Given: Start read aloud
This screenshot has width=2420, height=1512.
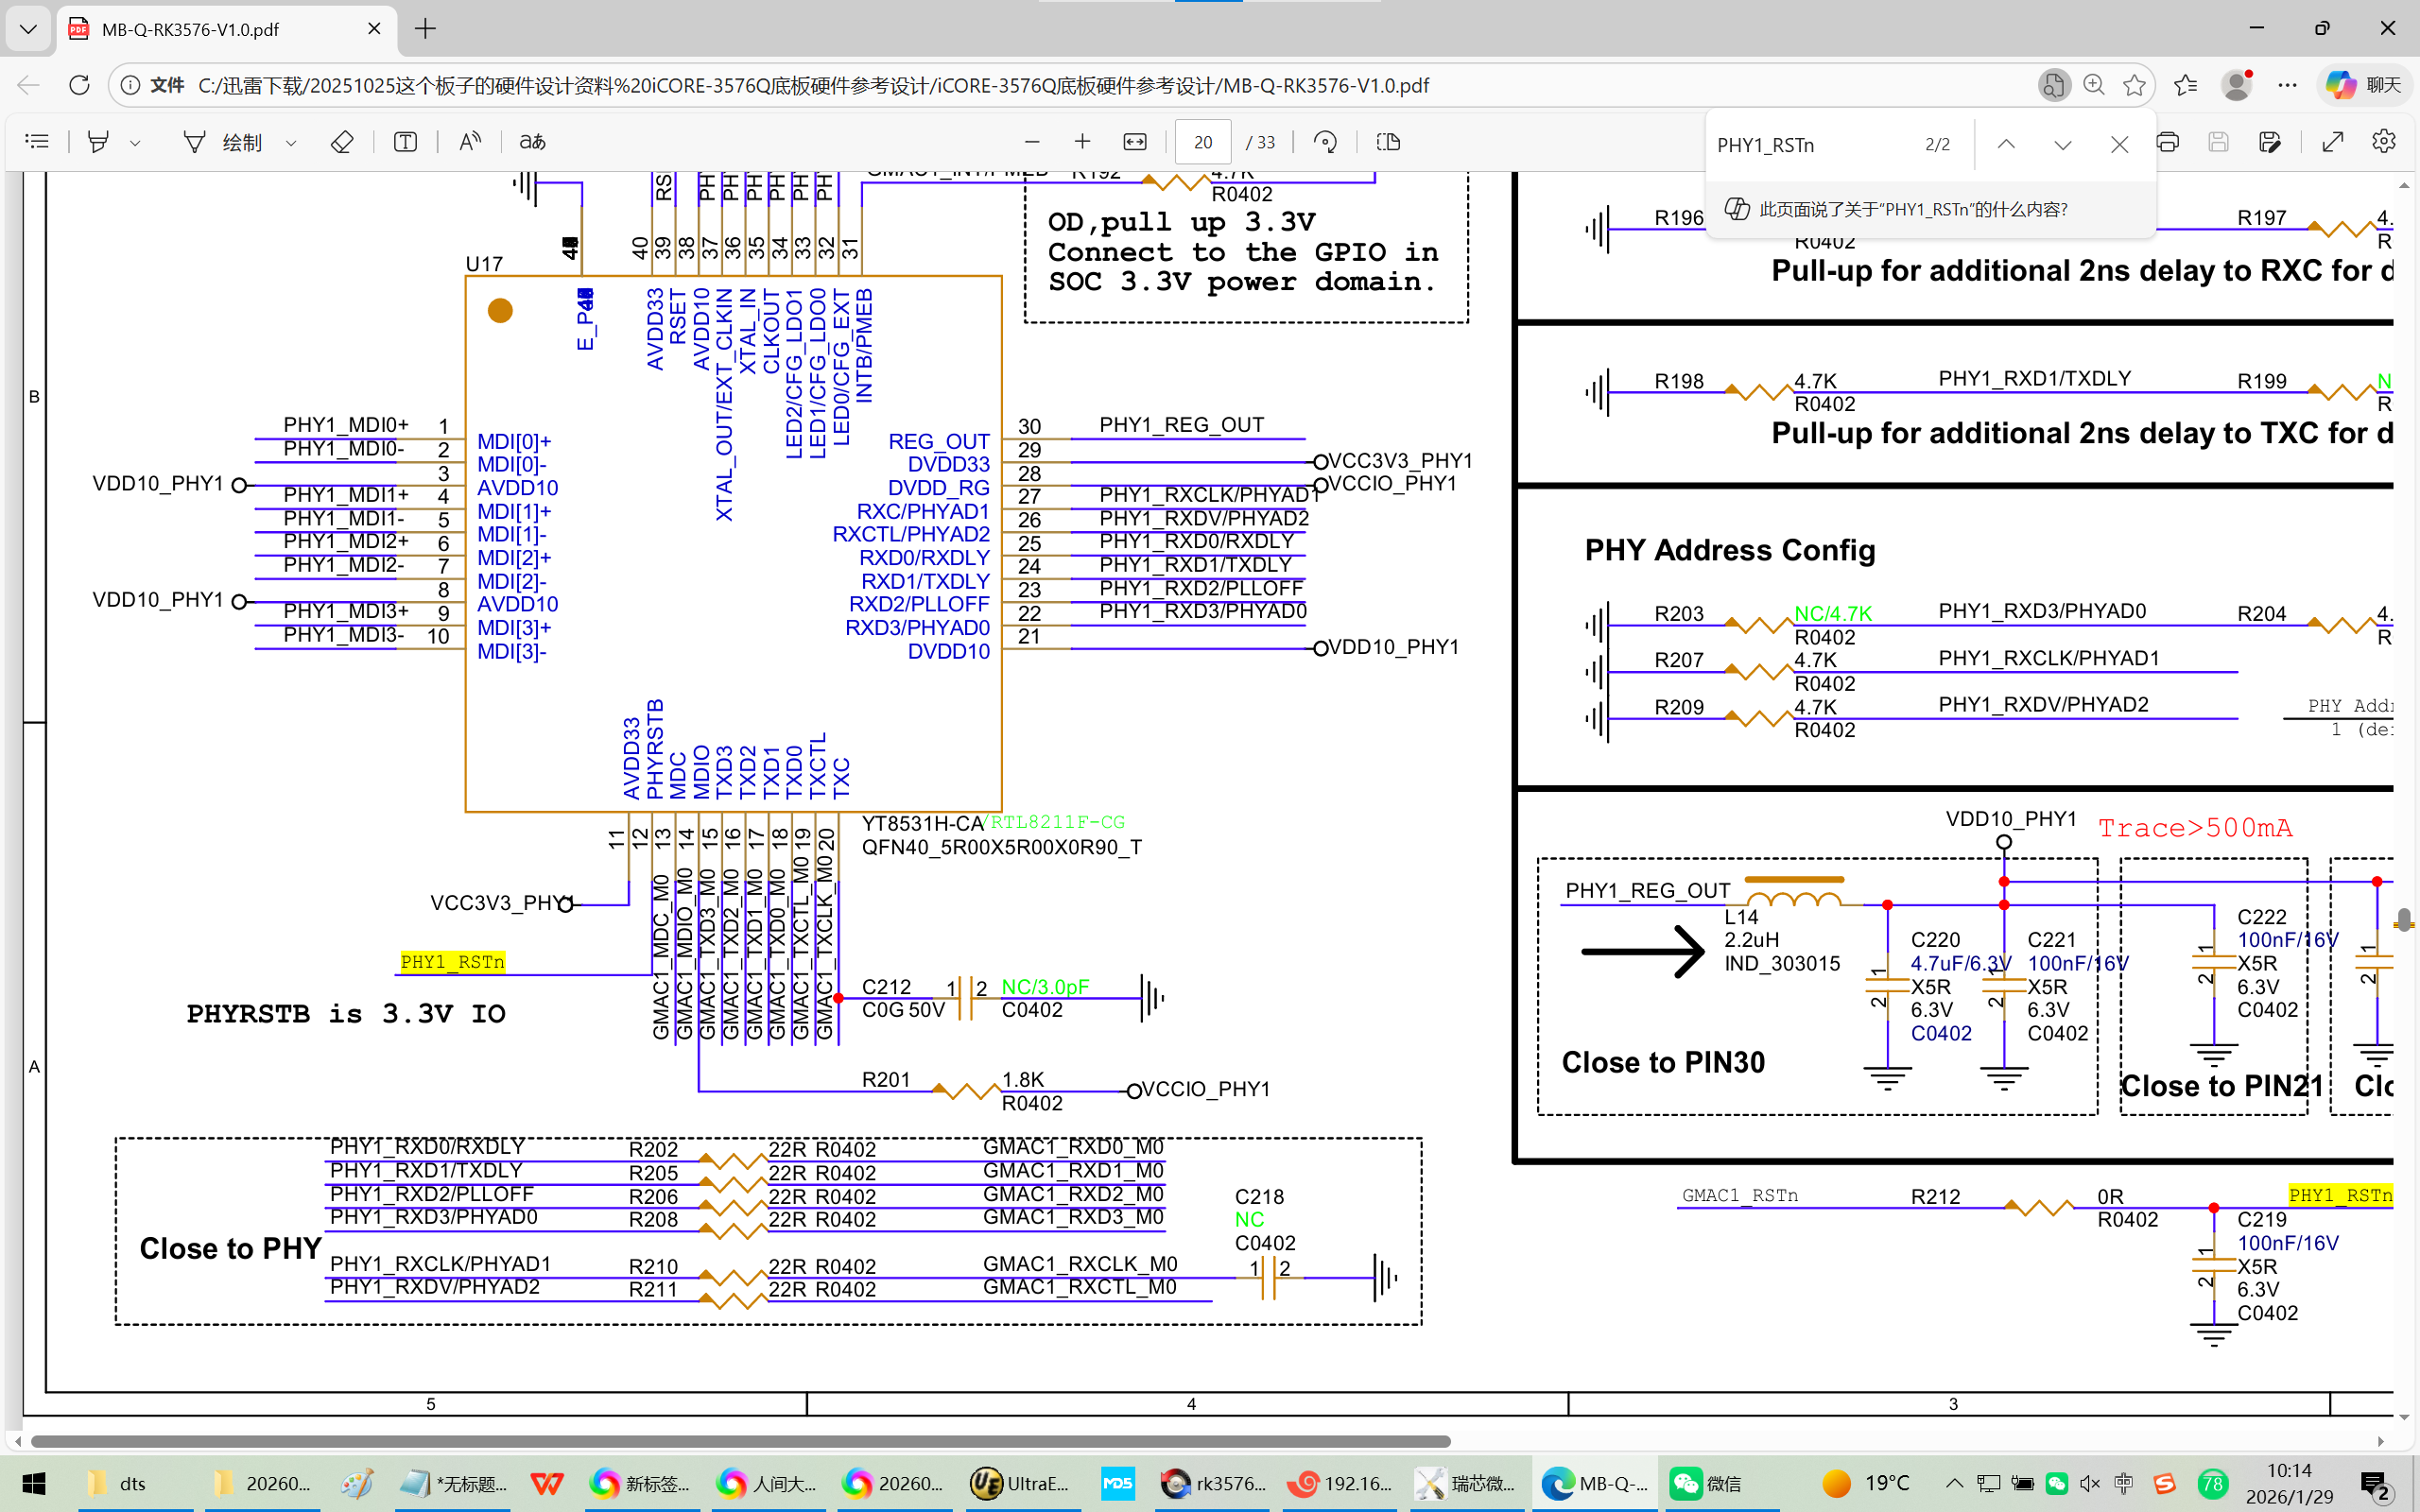Looking at the screenshot, I should coord(470,142).
